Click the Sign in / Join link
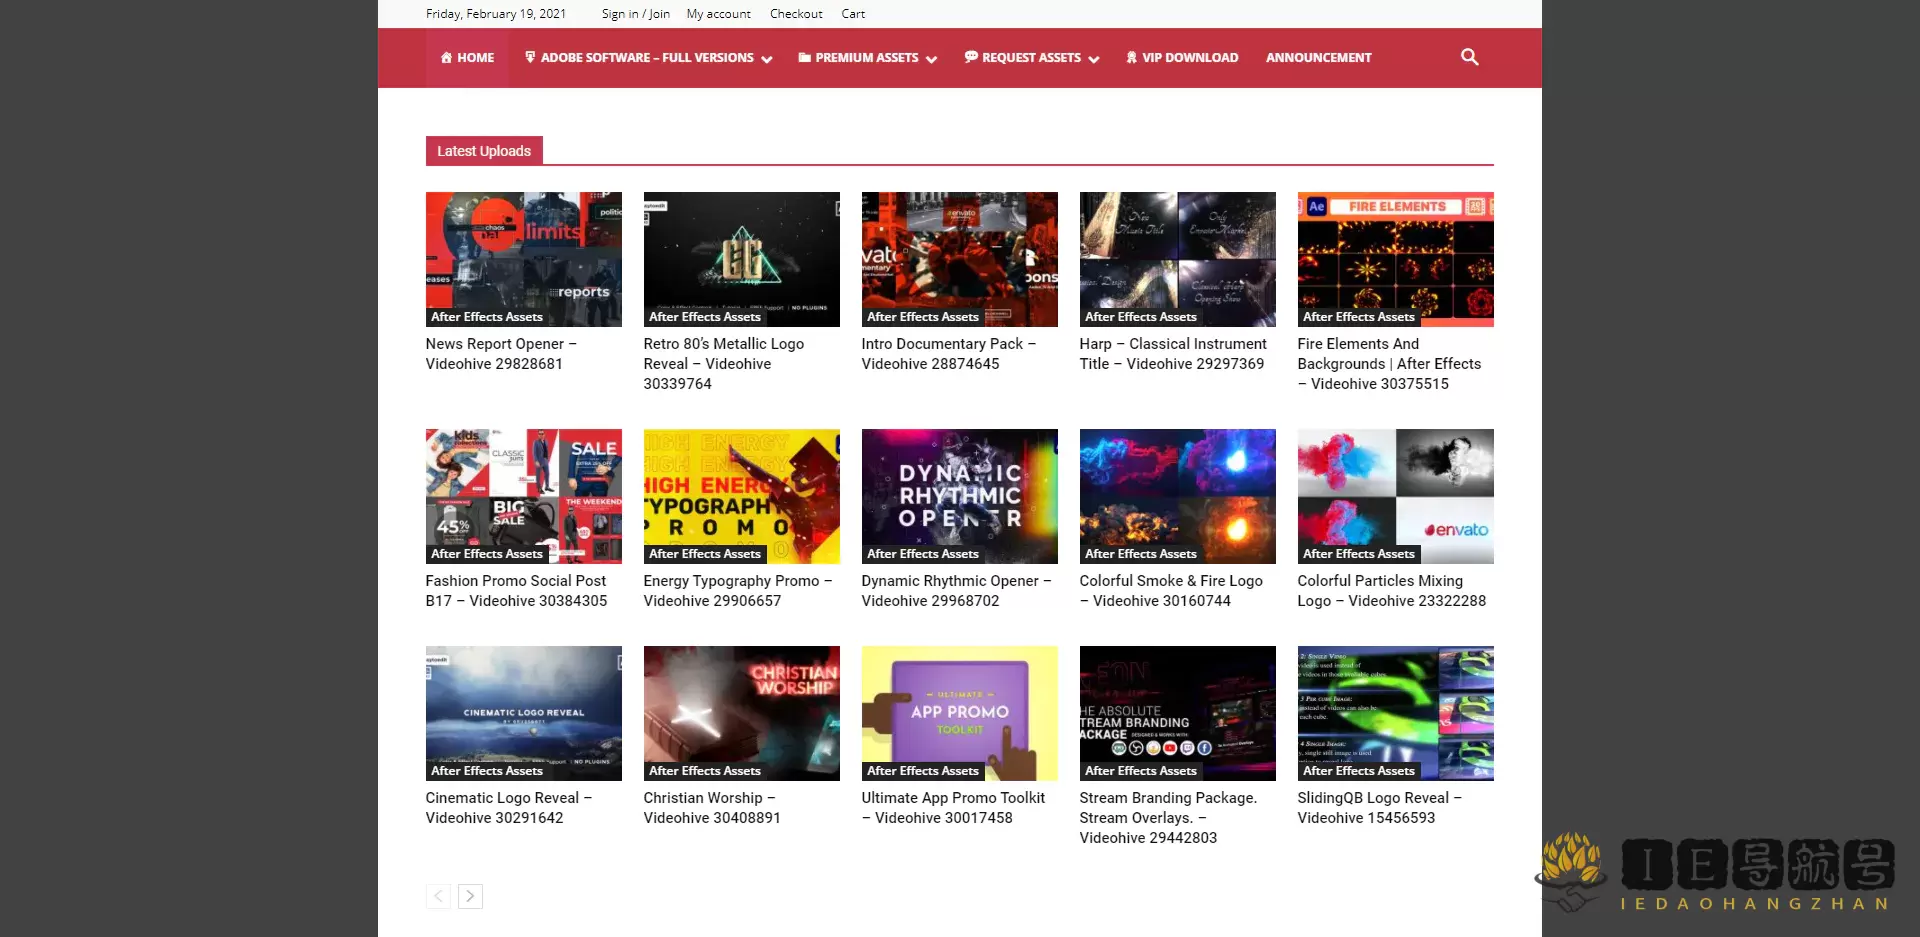This screenshot has height=937, width=1920. (635, 14)
